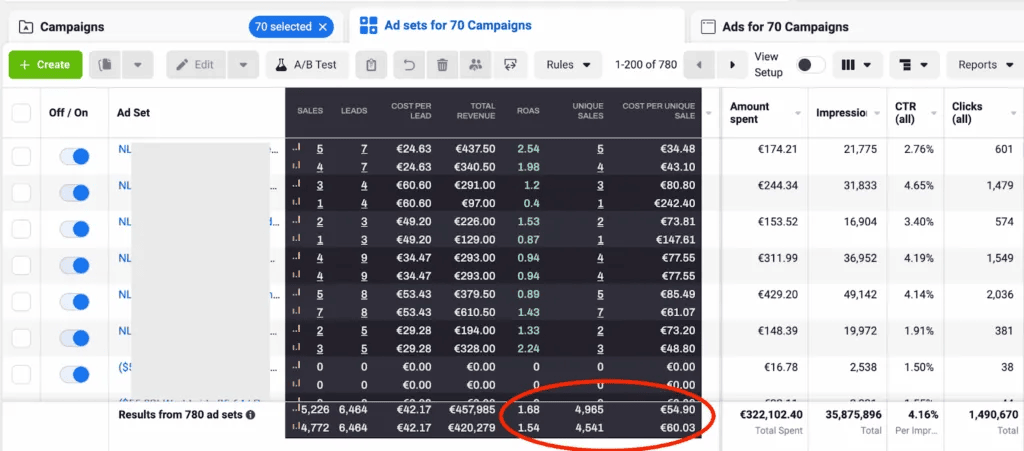Expand the Rules dropdown
The height and width of the screenshot is (451, 1024).
coord(568,65)
